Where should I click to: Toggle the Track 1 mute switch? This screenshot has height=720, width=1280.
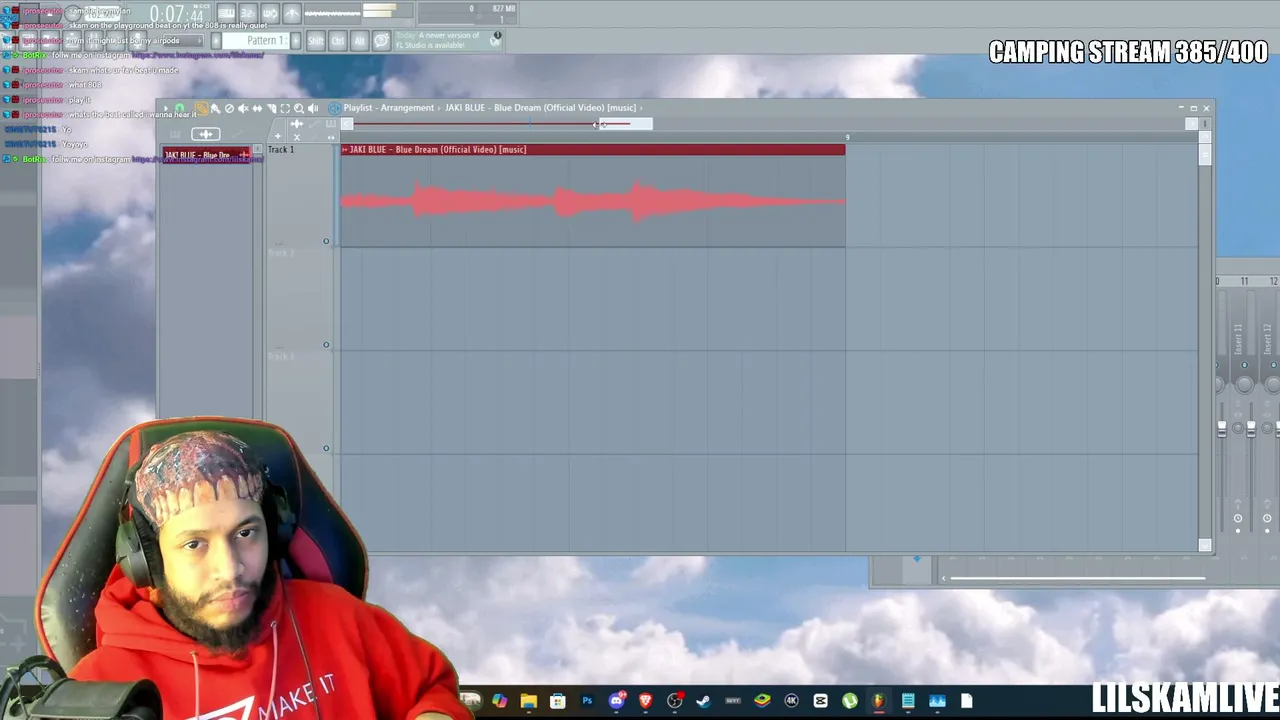point(326,241)
